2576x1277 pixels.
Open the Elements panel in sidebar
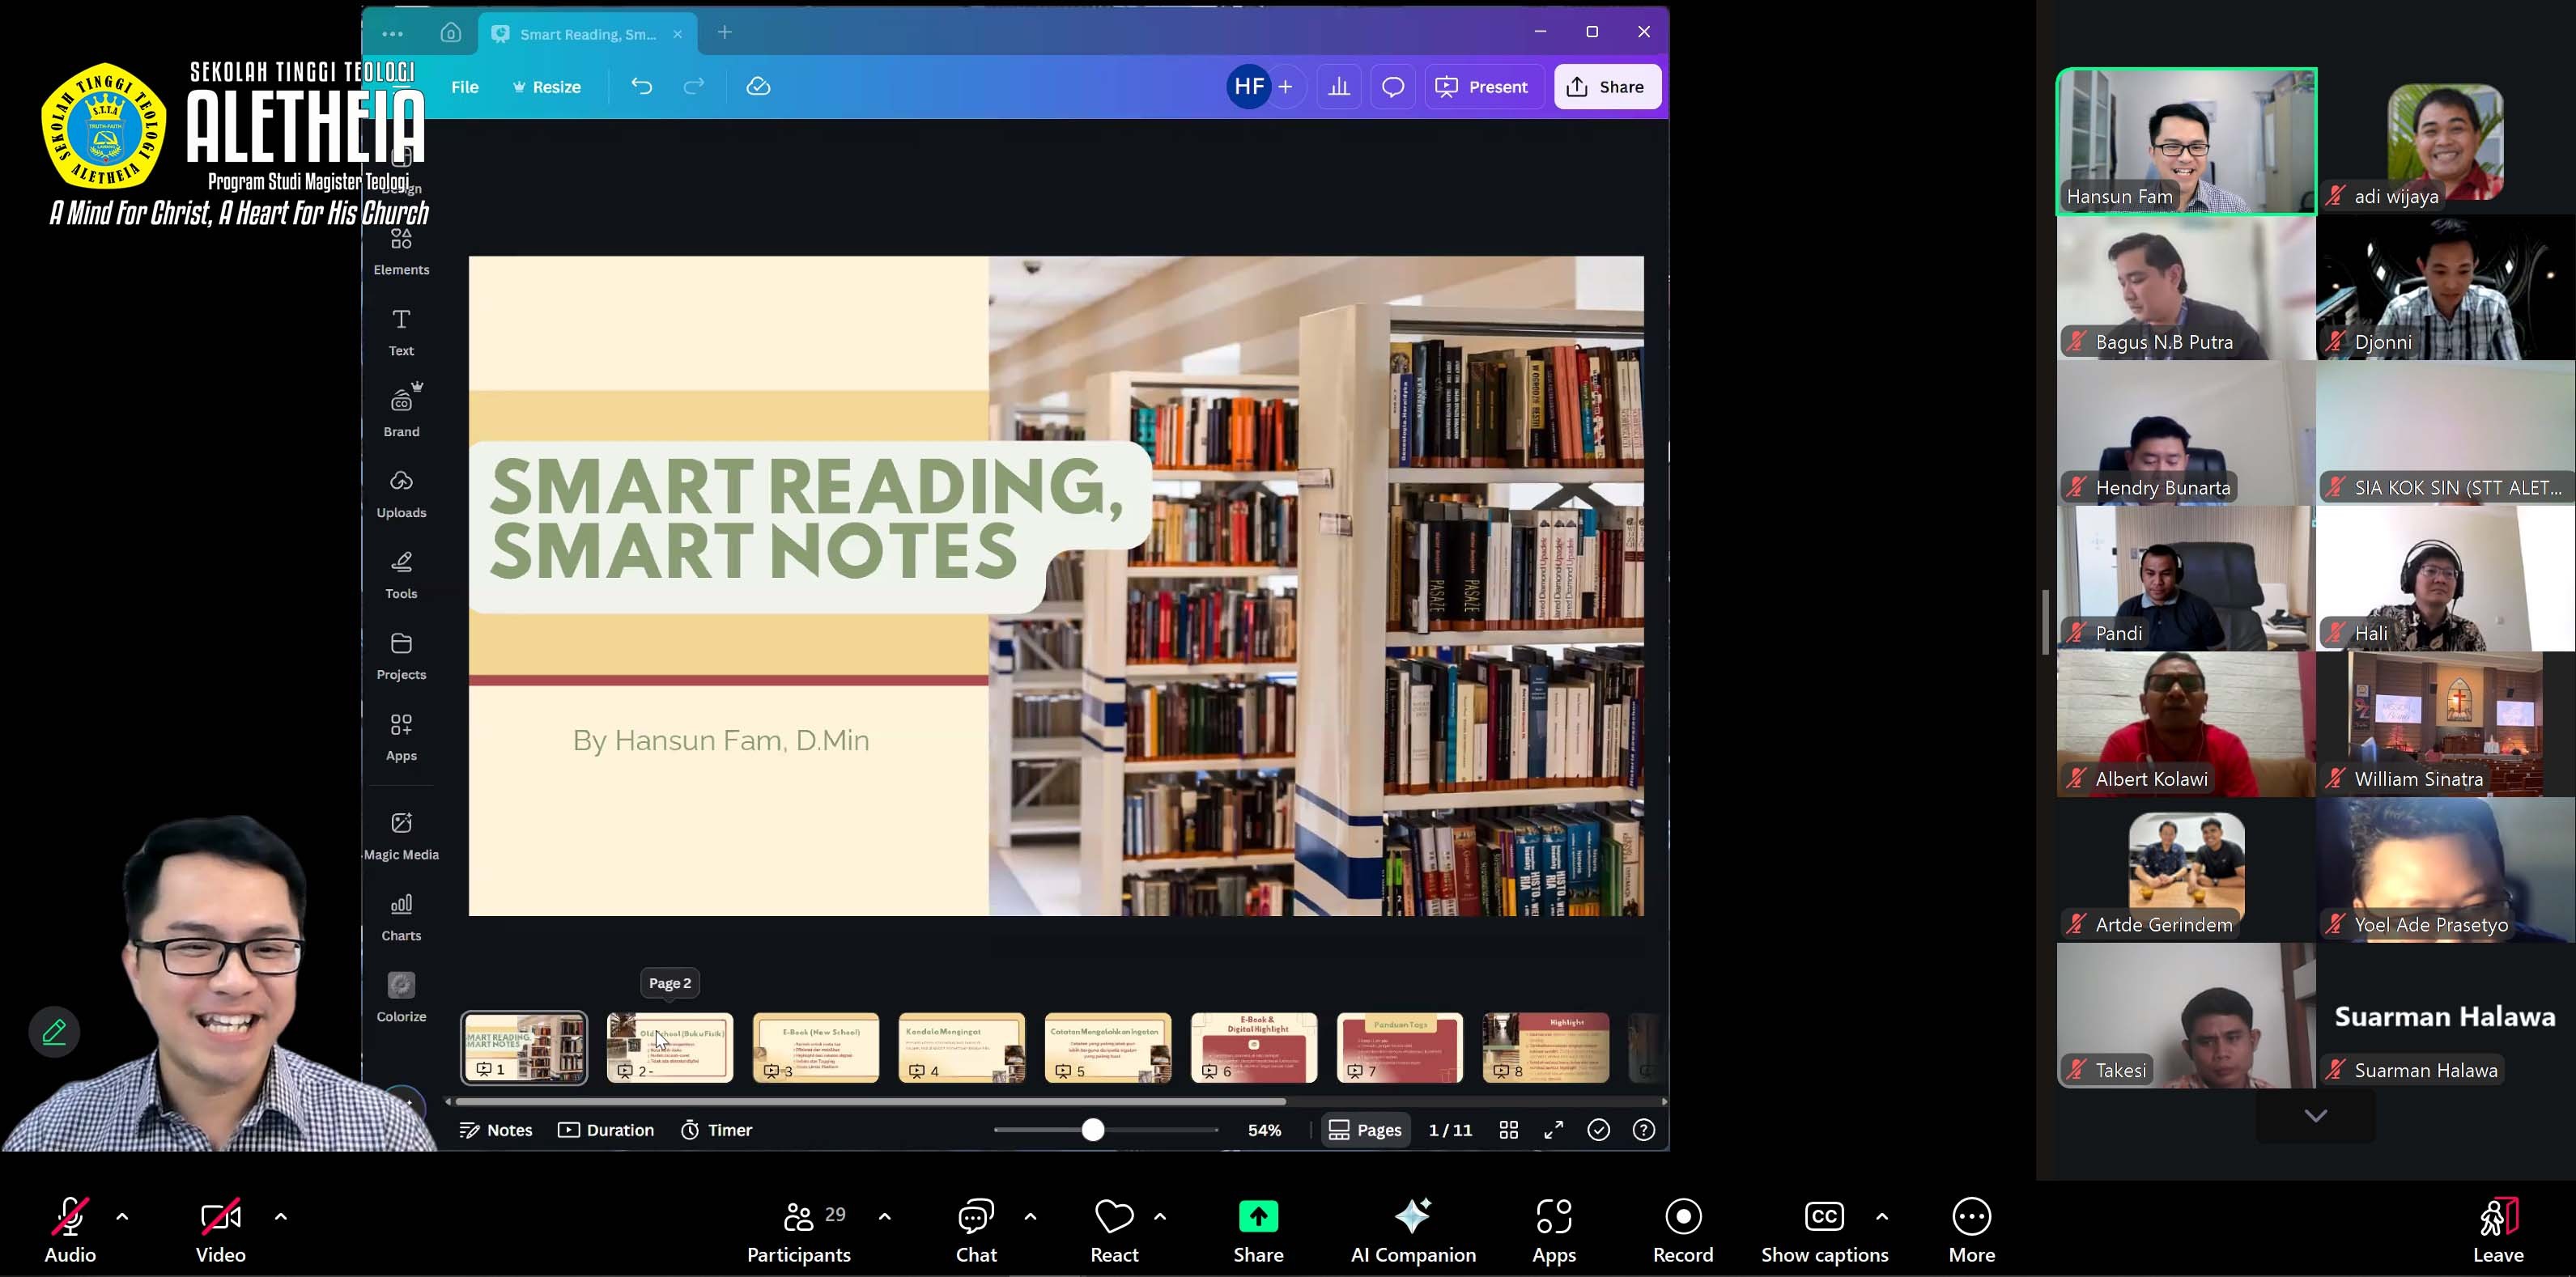(x=401, y=251)
